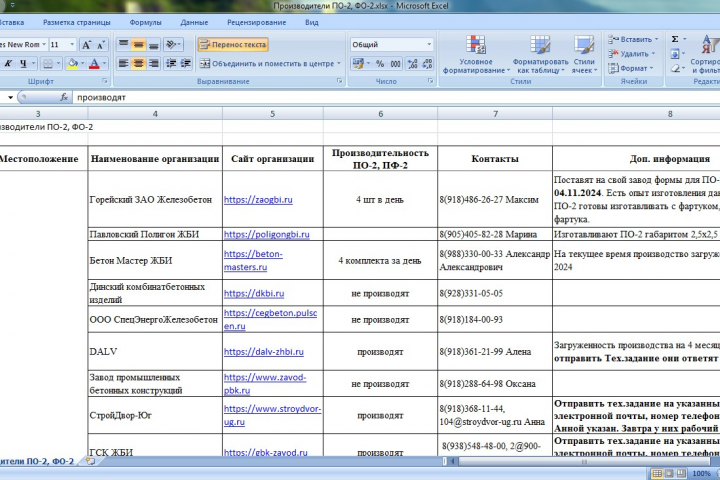720x480 pixels.
Task: Decrease decimal places
Action: (x=427, y=63)
